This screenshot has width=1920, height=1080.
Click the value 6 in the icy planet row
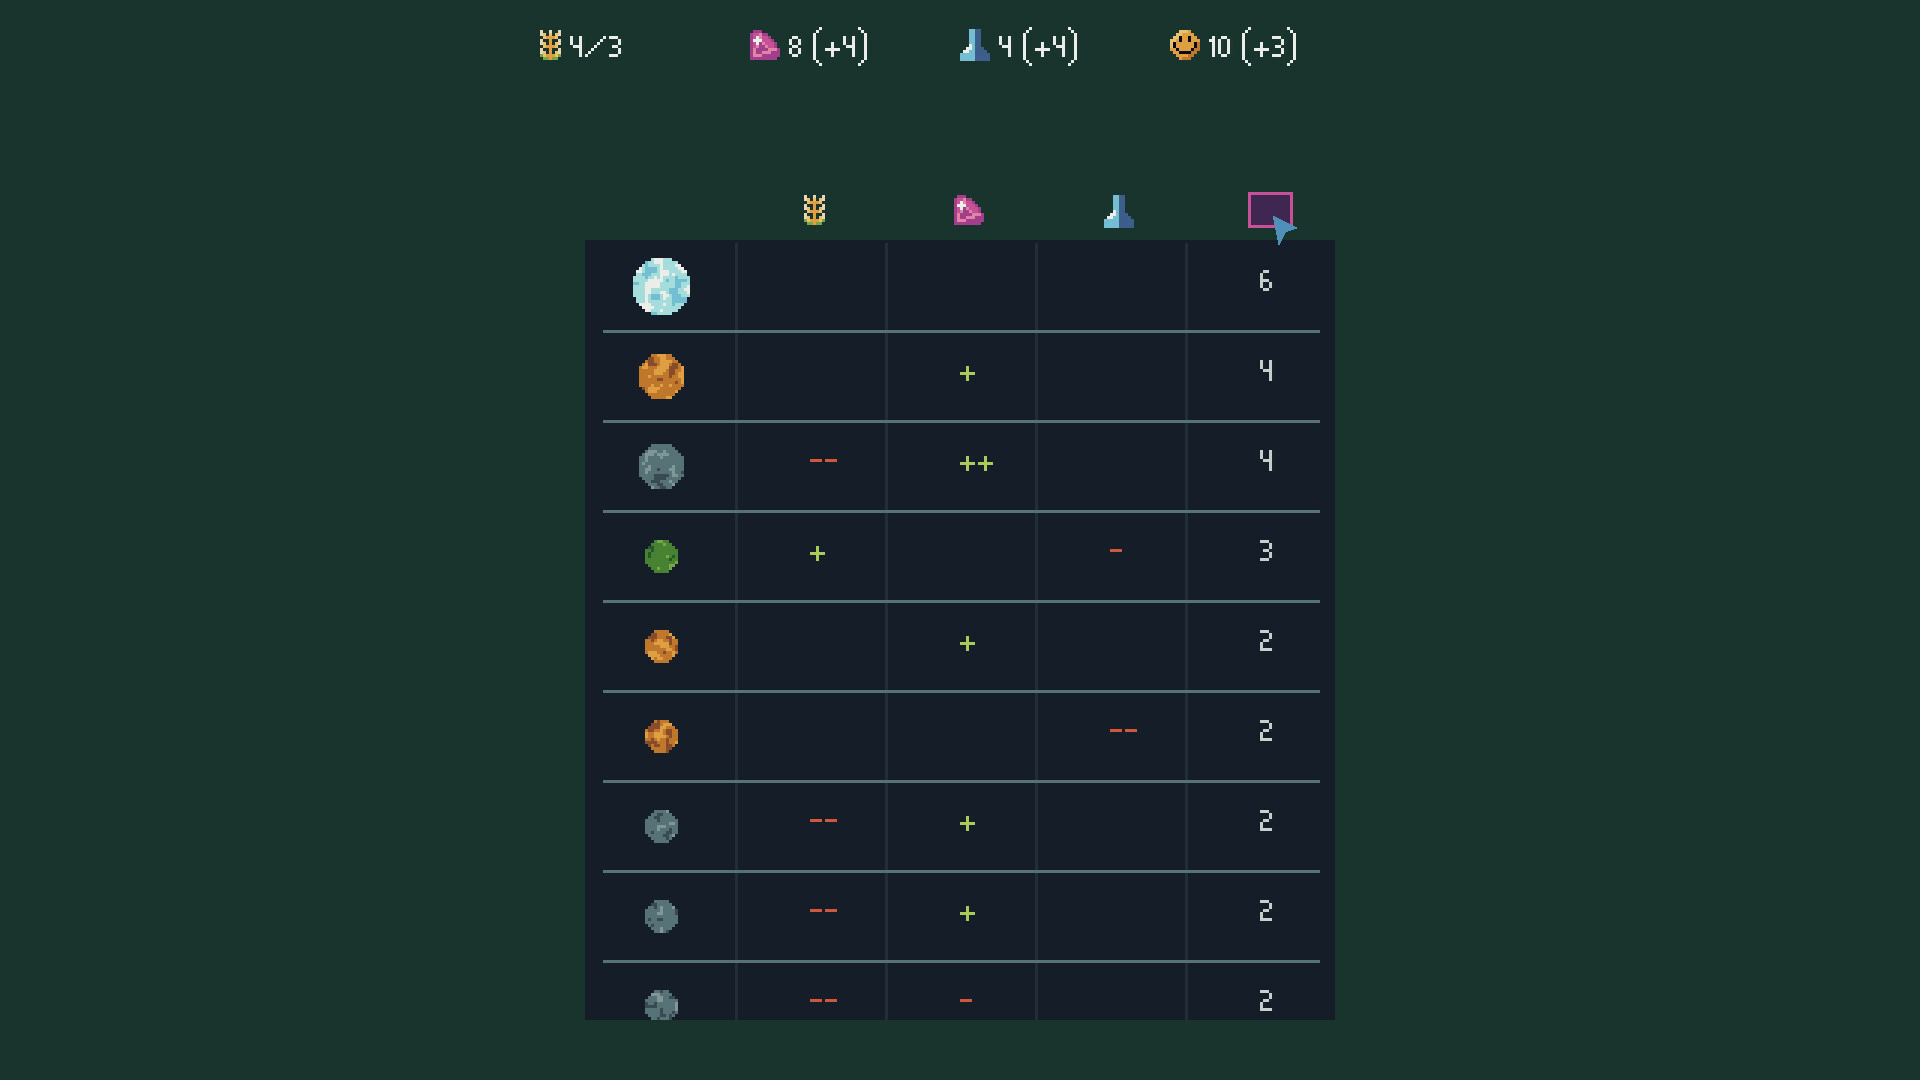pos(1265,281)
